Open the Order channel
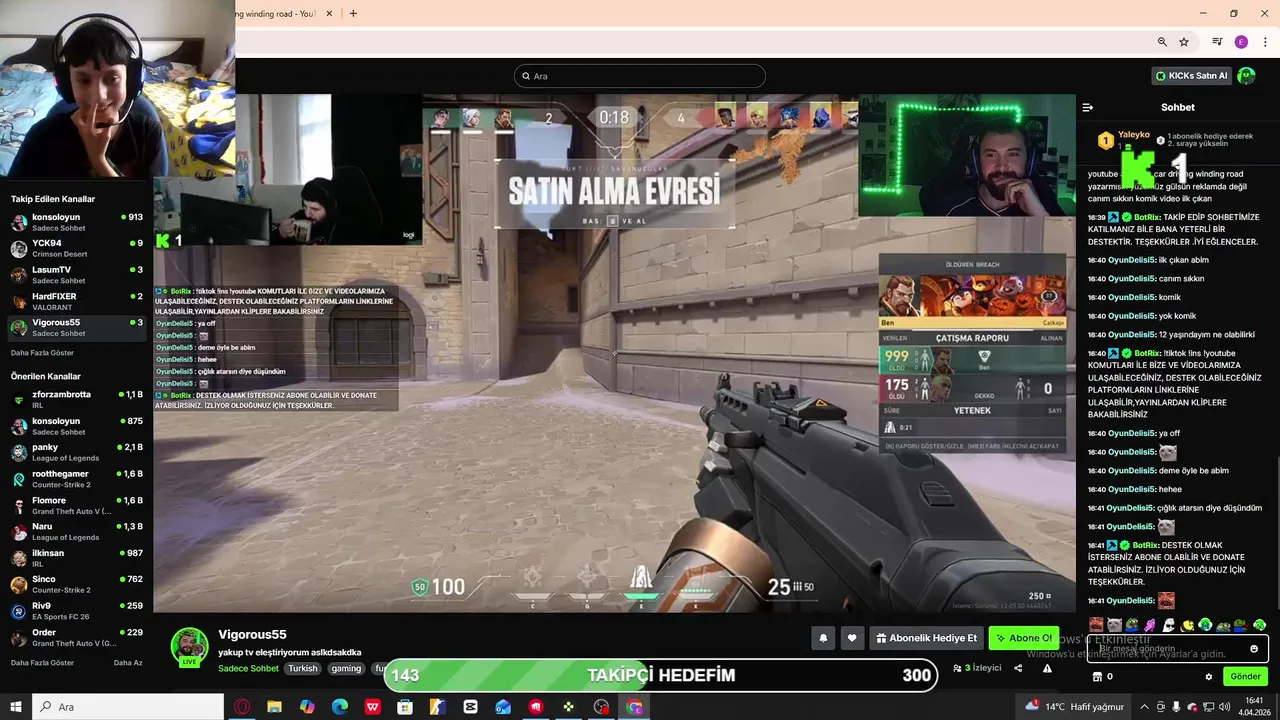This screenshot has height=720, width=1280. point(77,637)
